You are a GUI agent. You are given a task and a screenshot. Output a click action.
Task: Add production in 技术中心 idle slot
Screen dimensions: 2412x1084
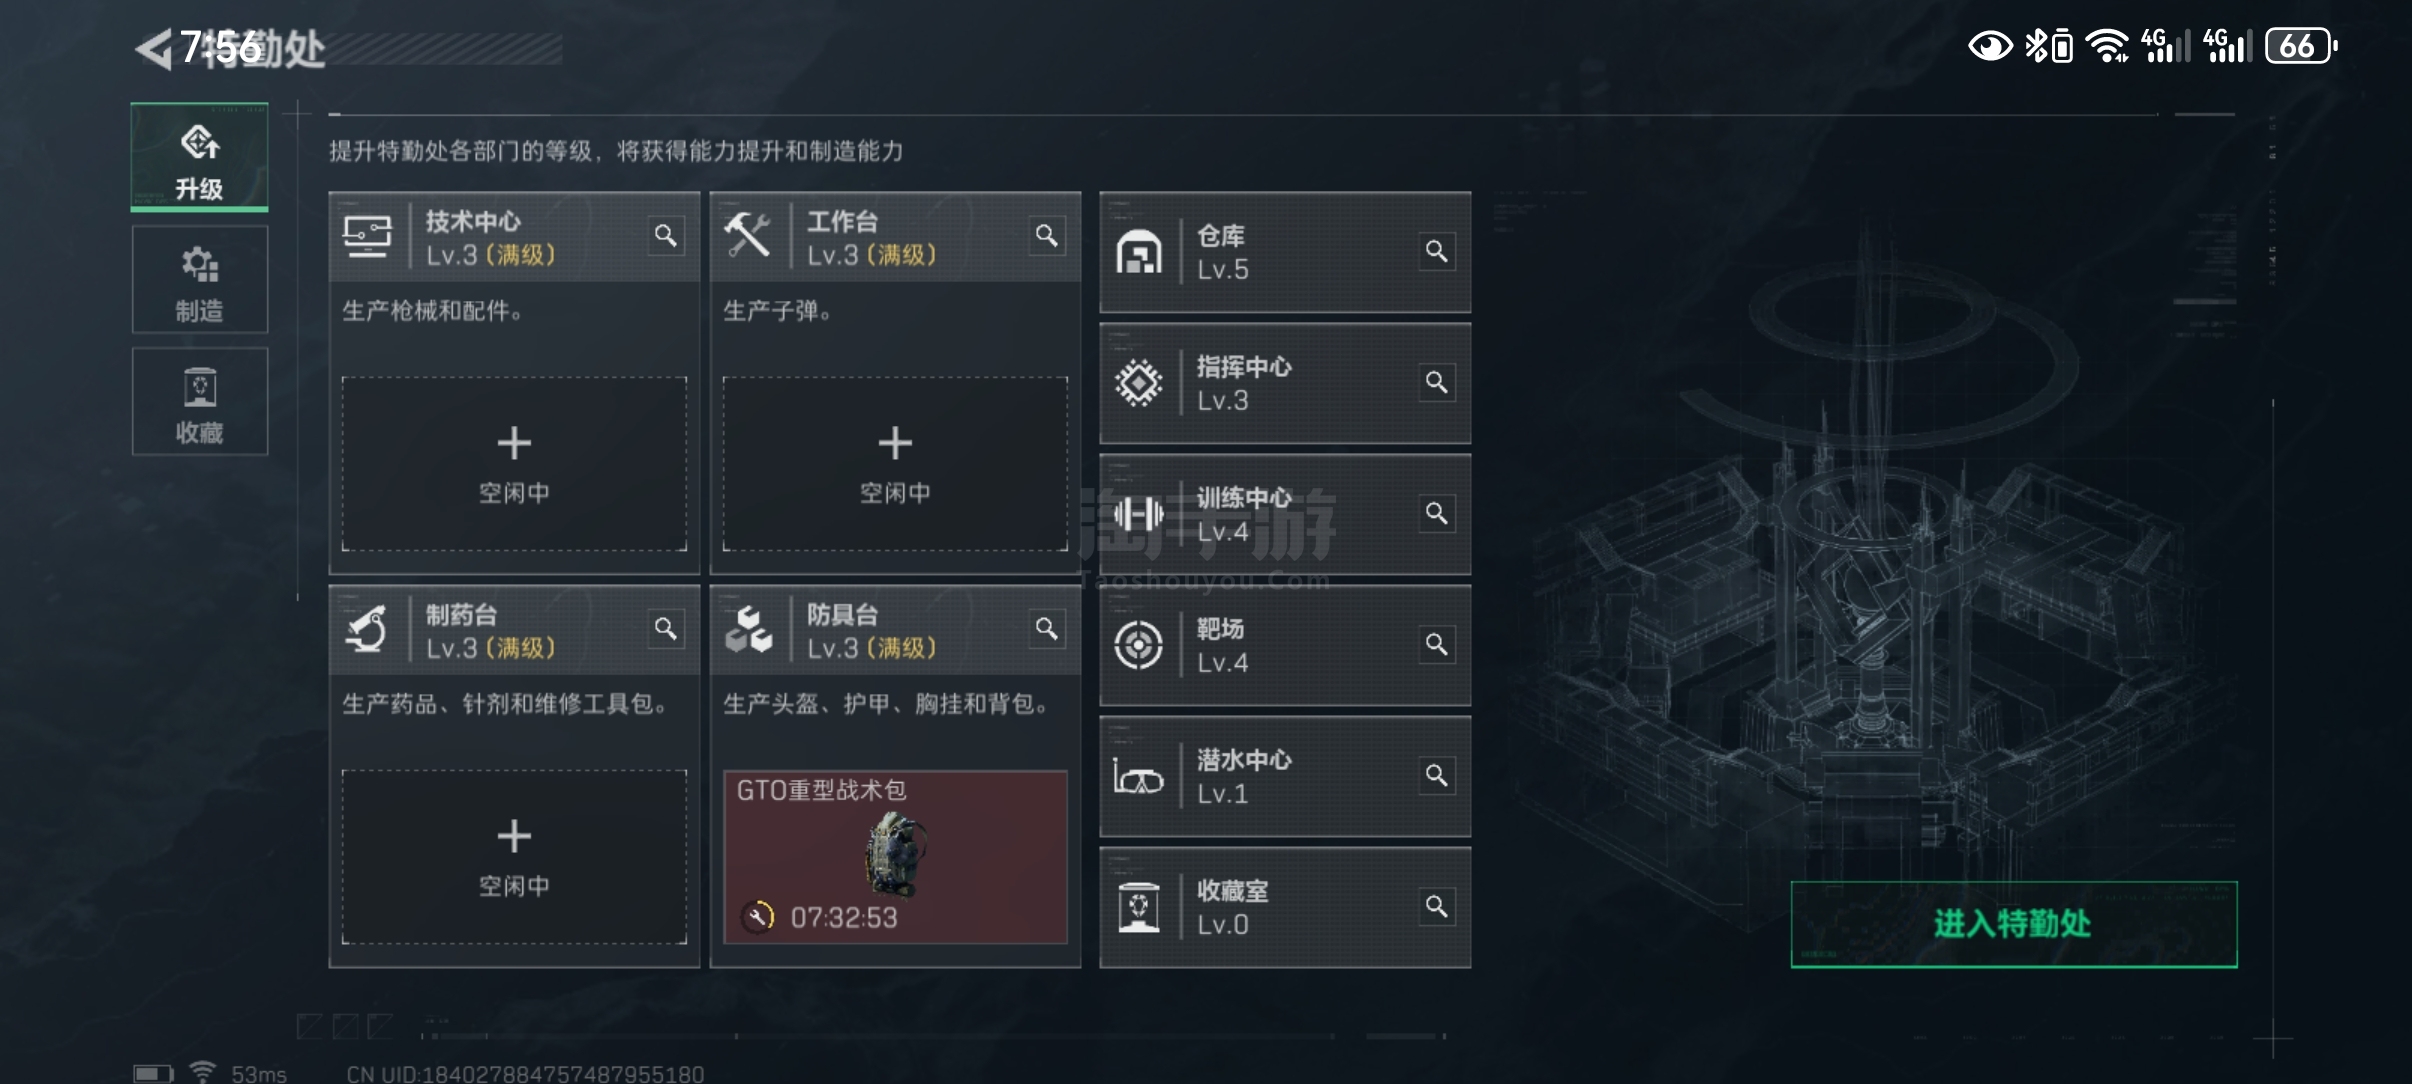pos(514,463)
